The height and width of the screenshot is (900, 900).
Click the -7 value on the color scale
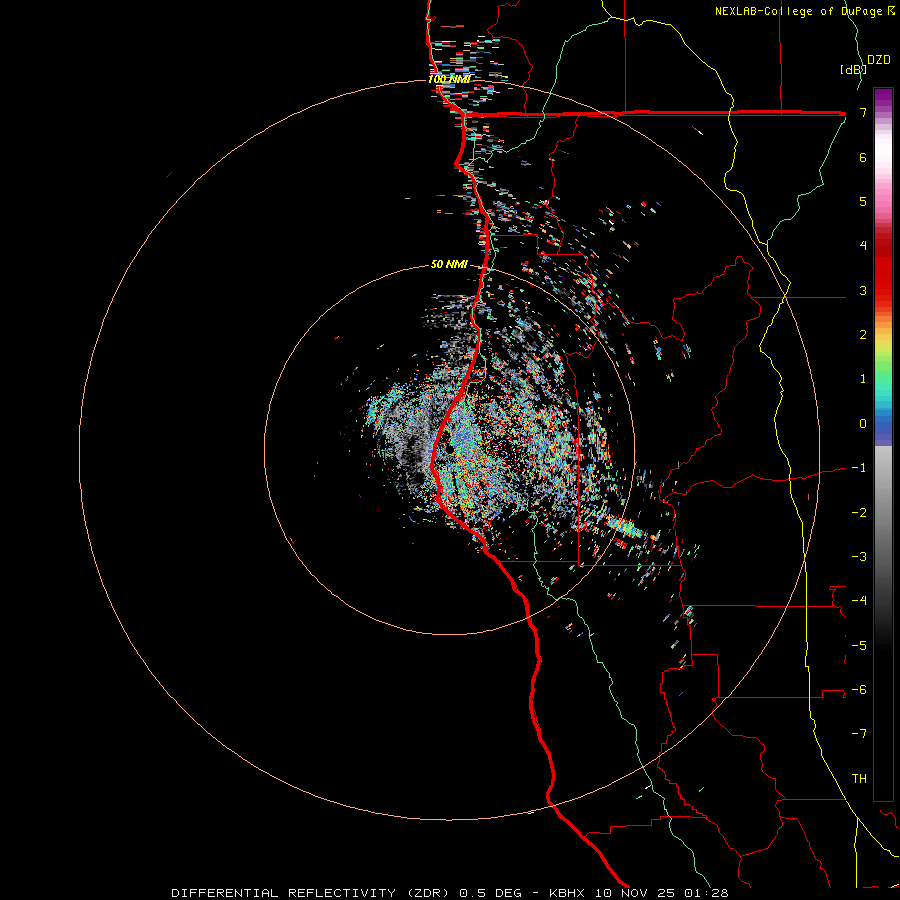tap(859, 734)
